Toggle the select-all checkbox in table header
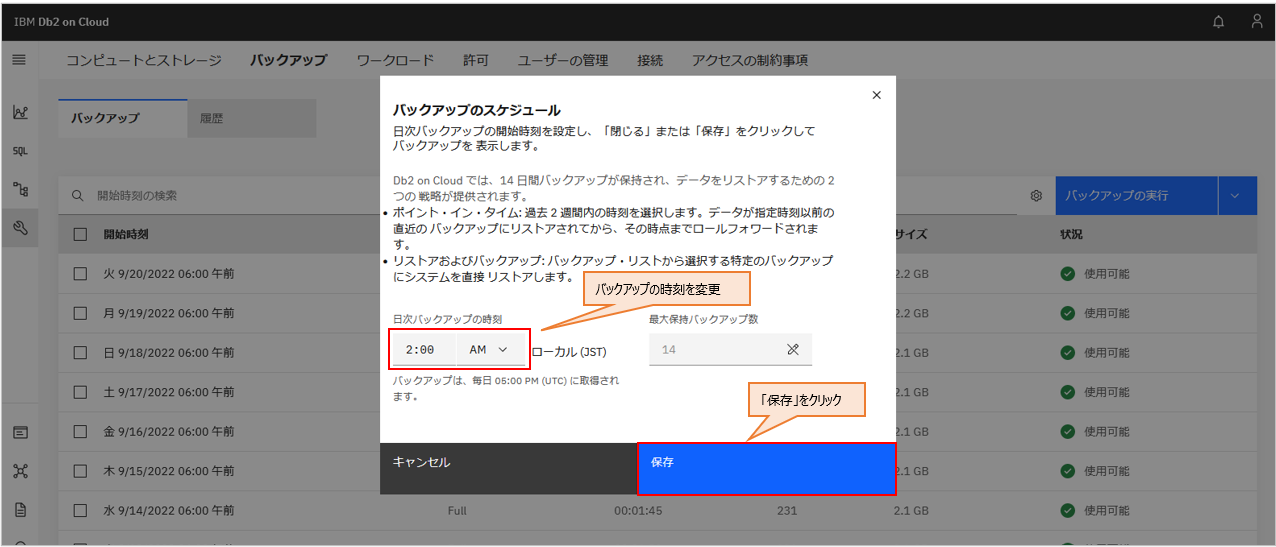The width and height of the screenshot is (1276, 547). (x=80, y=234)
